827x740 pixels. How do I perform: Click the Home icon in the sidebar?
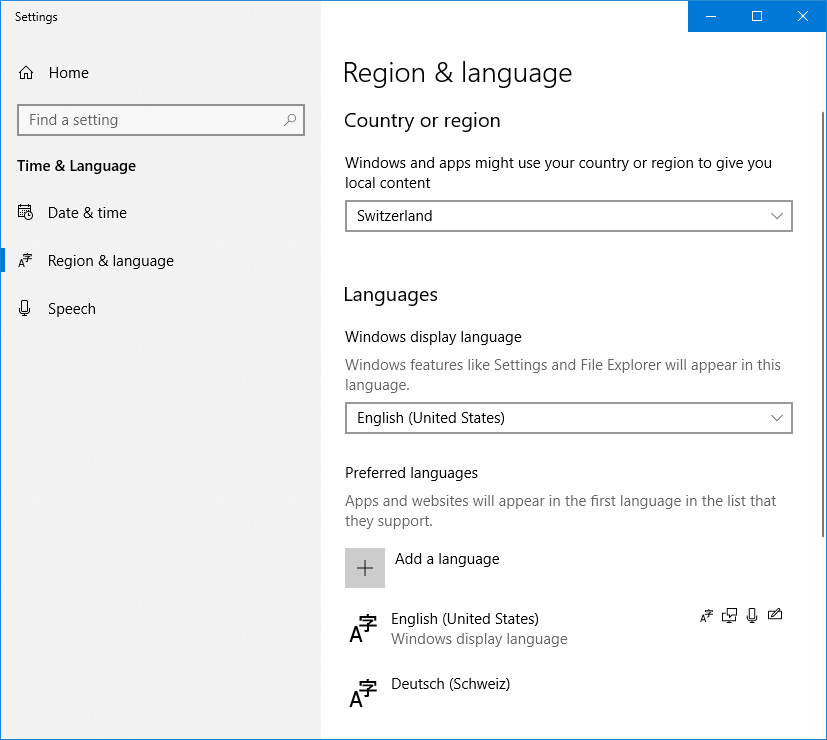coord(26,73)
